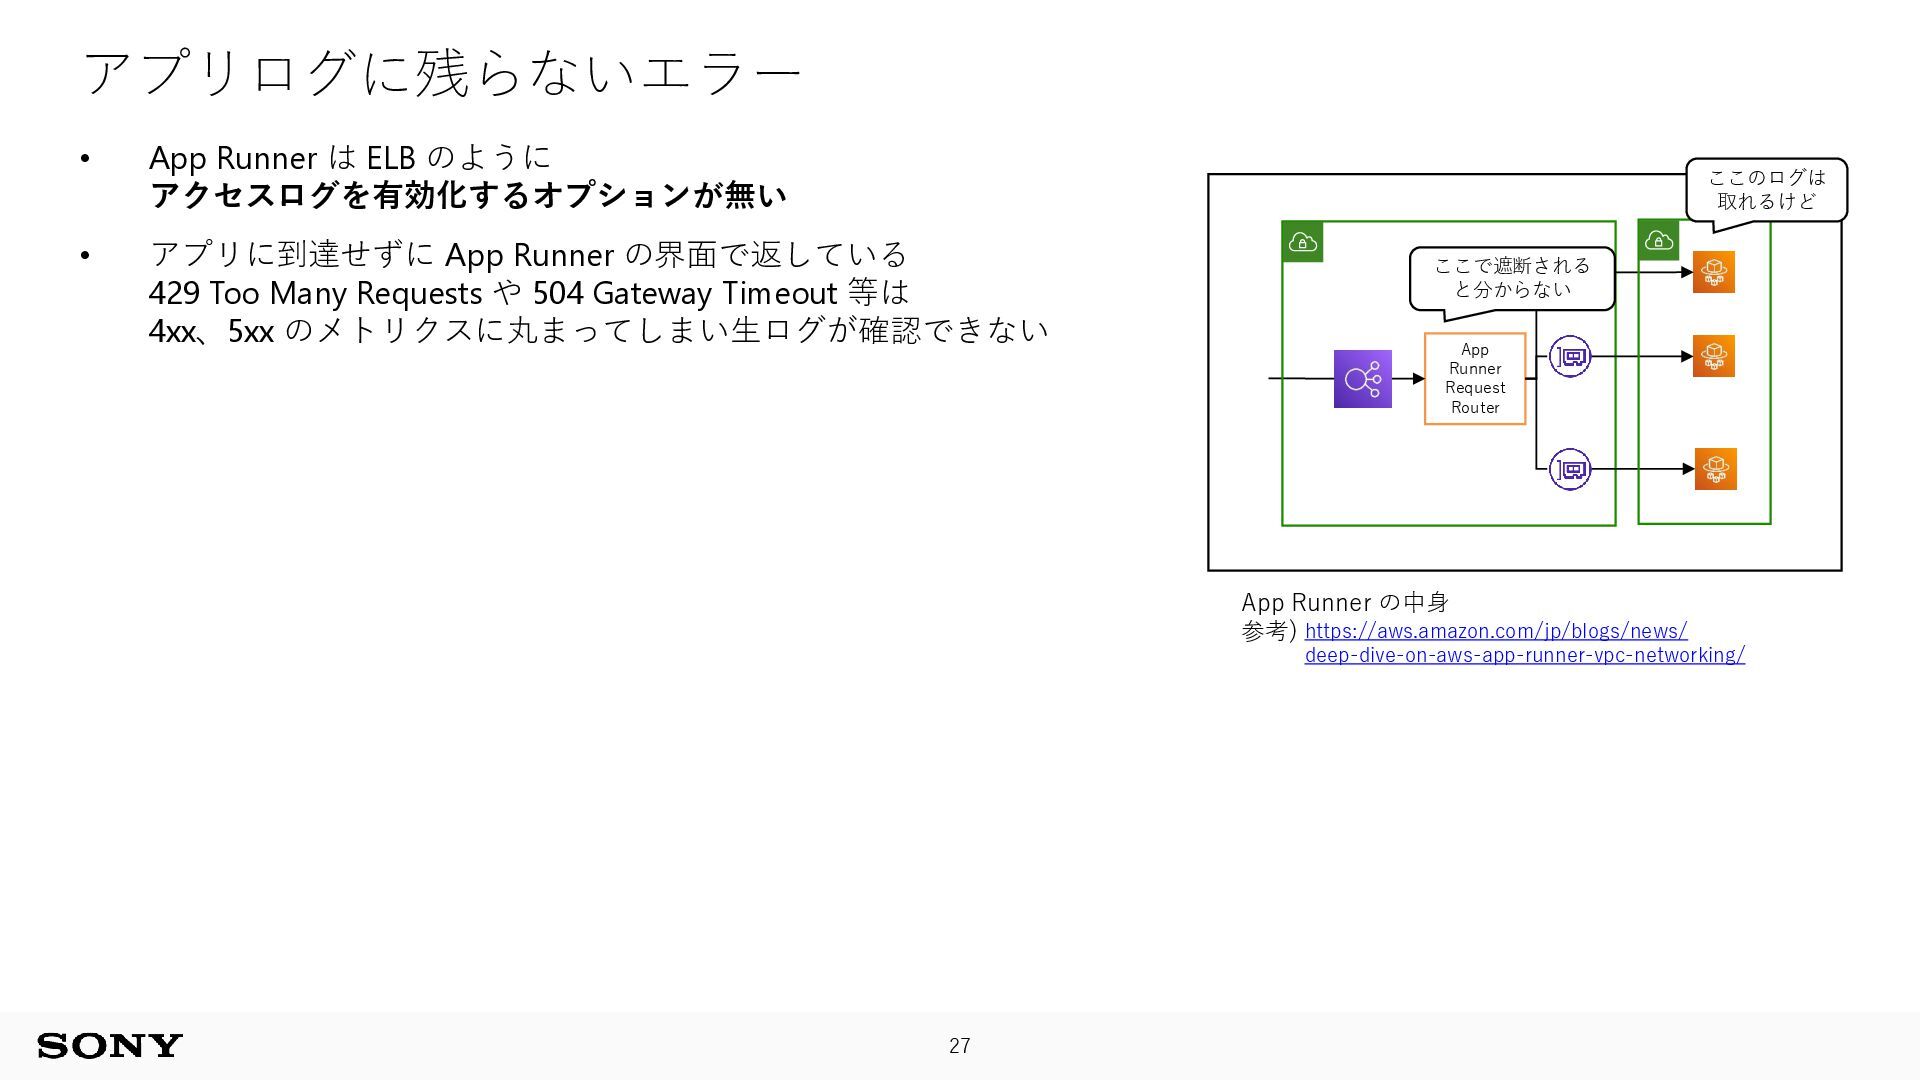Click the right green VPC cloud icon

[1658, 240]
